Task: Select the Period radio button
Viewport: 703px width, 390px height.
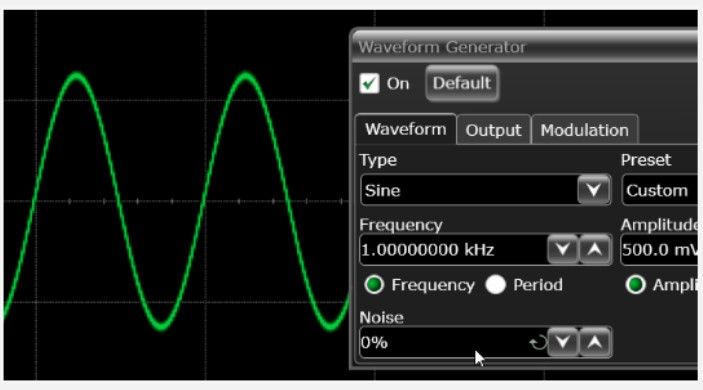Action: point(495,285)
